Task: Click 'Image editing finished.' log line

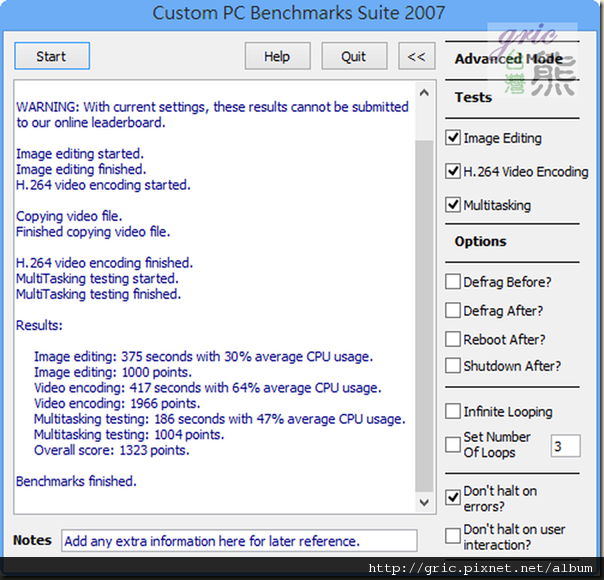Action: click(x=81, y=169)
